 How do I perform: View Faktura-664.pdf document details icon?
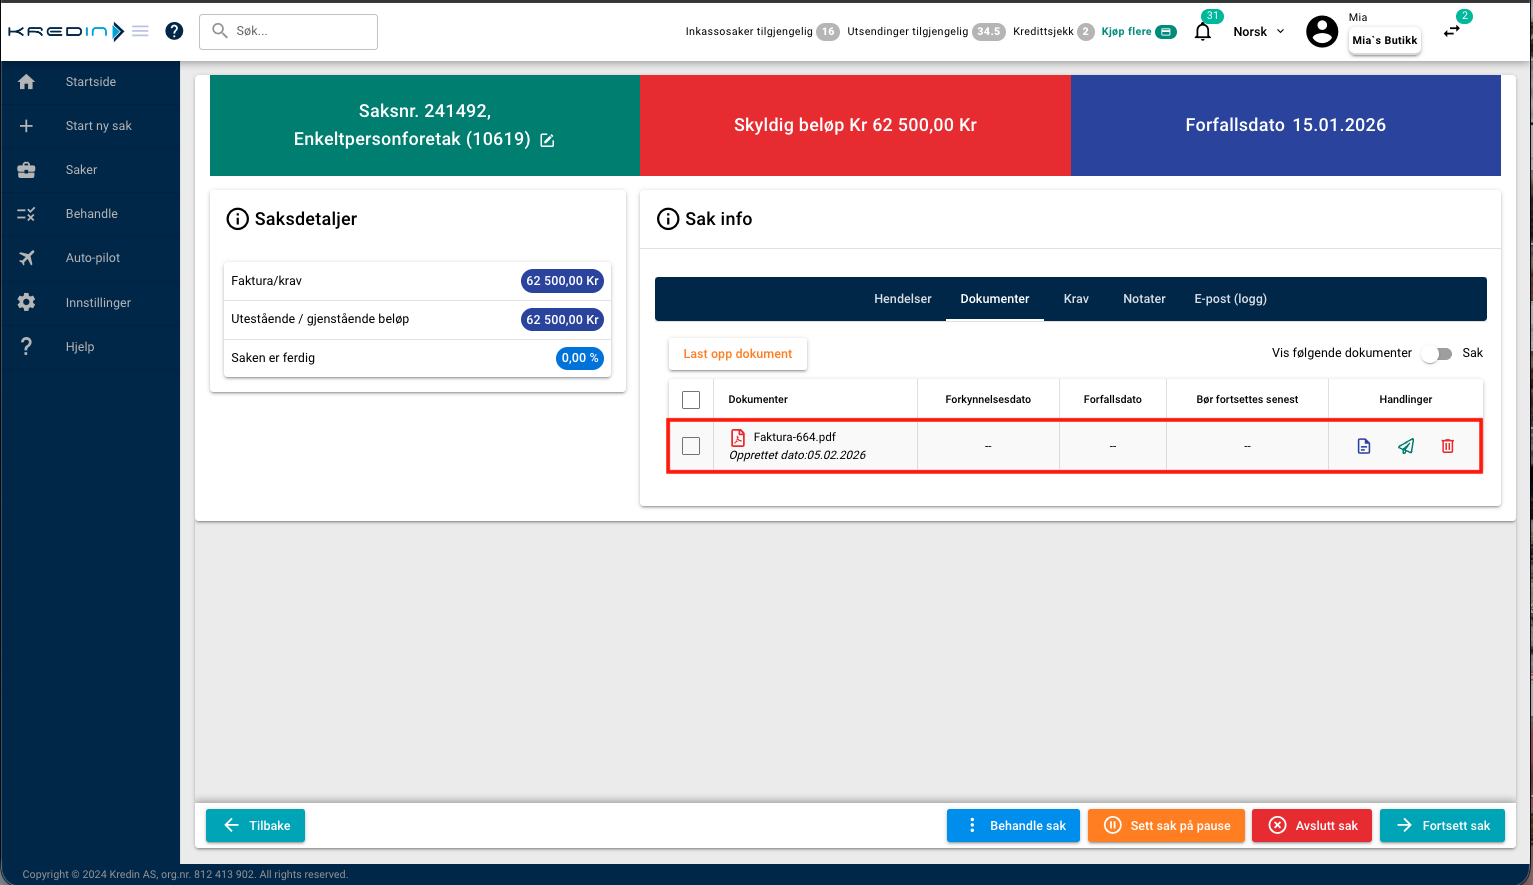1364,446
